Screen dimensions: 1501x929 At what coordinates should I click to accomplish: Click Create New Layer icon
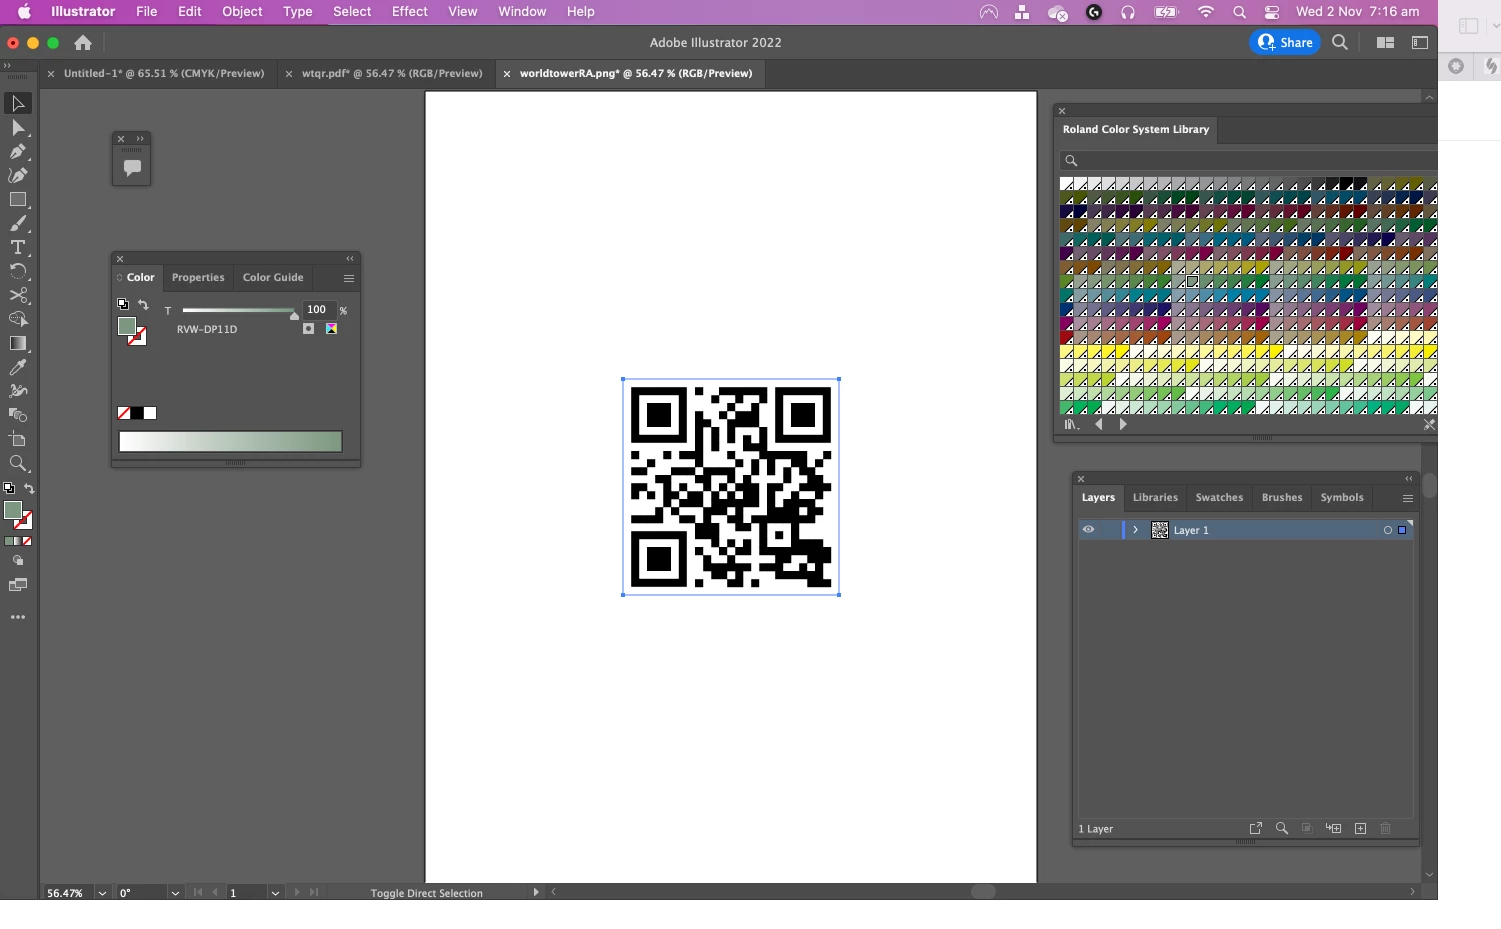(1360, 829)
